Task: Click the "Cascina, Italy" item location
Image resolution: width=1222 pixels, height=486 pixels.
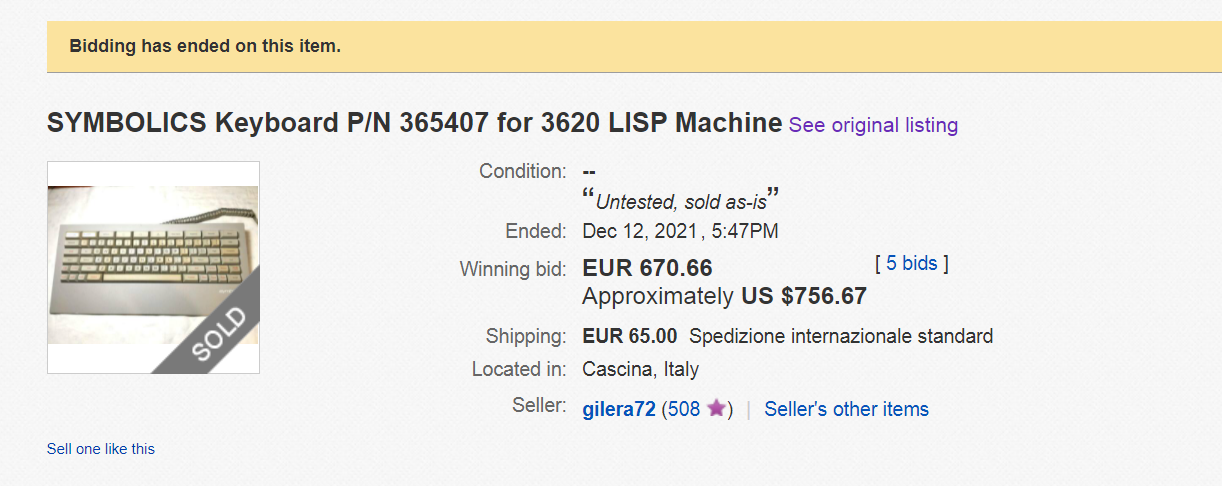Action: point(640,369)
